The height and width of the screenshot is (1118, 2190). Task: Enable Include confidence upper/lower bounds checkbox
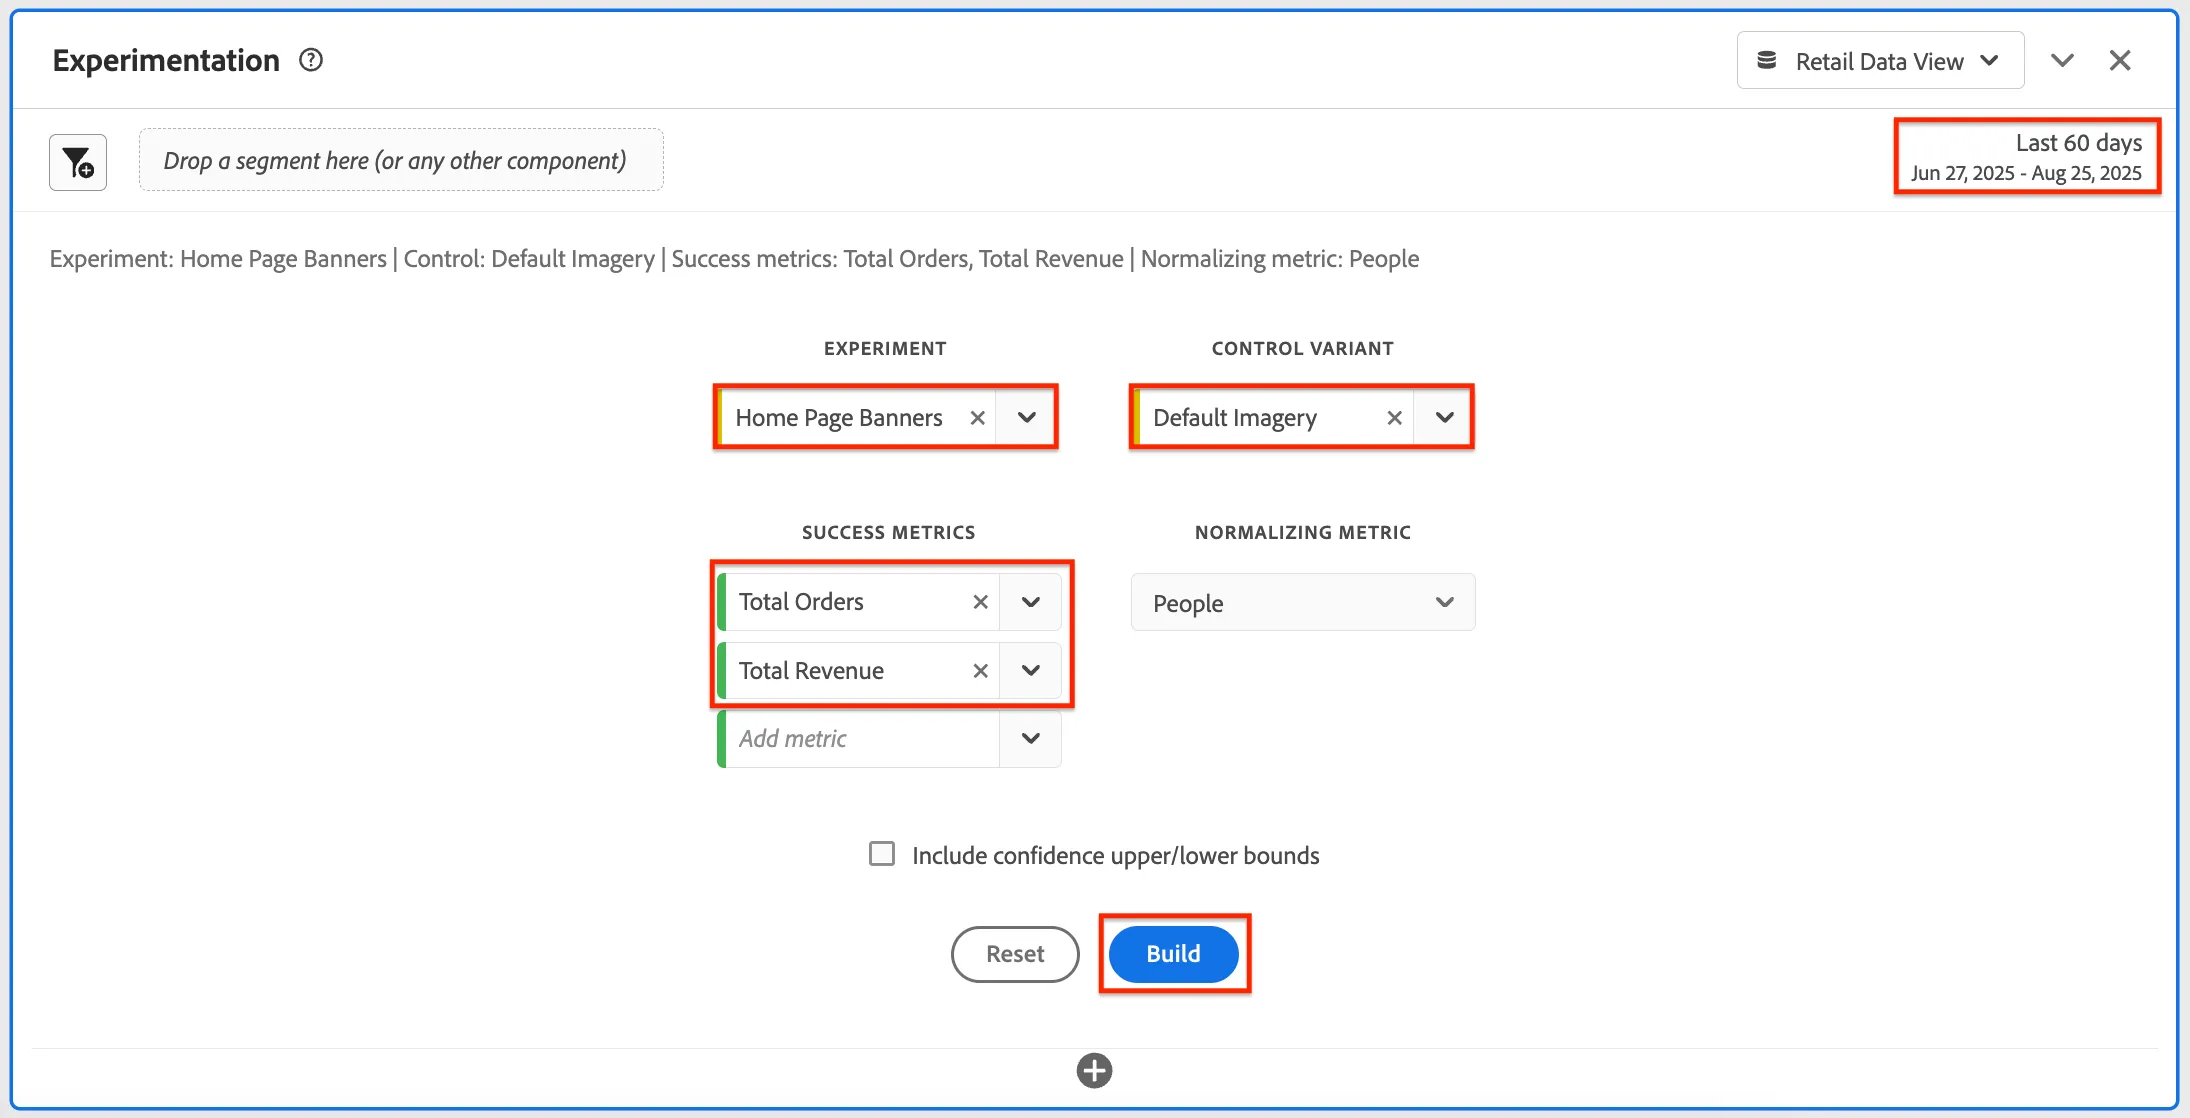tap(882, 854)
